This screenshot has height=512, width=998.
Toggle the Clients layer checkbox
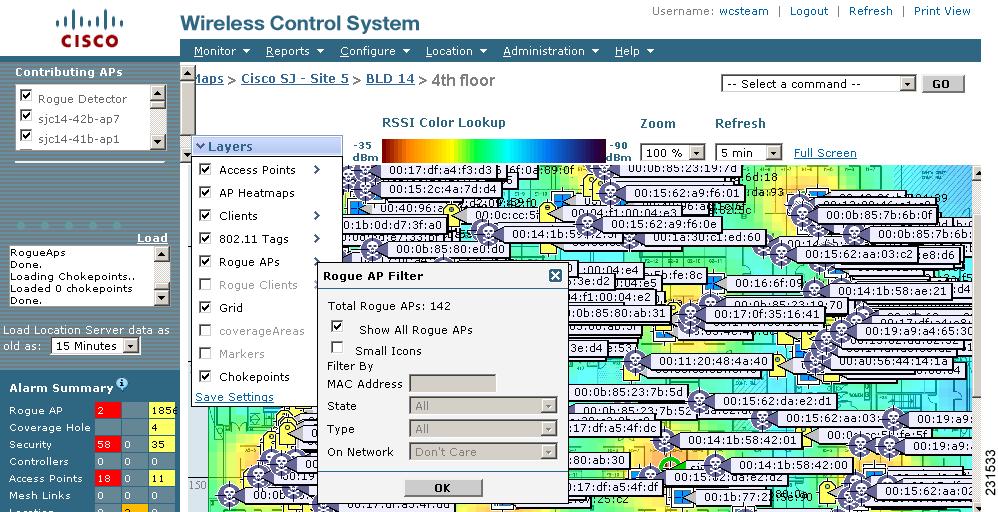tap(205, 215)
